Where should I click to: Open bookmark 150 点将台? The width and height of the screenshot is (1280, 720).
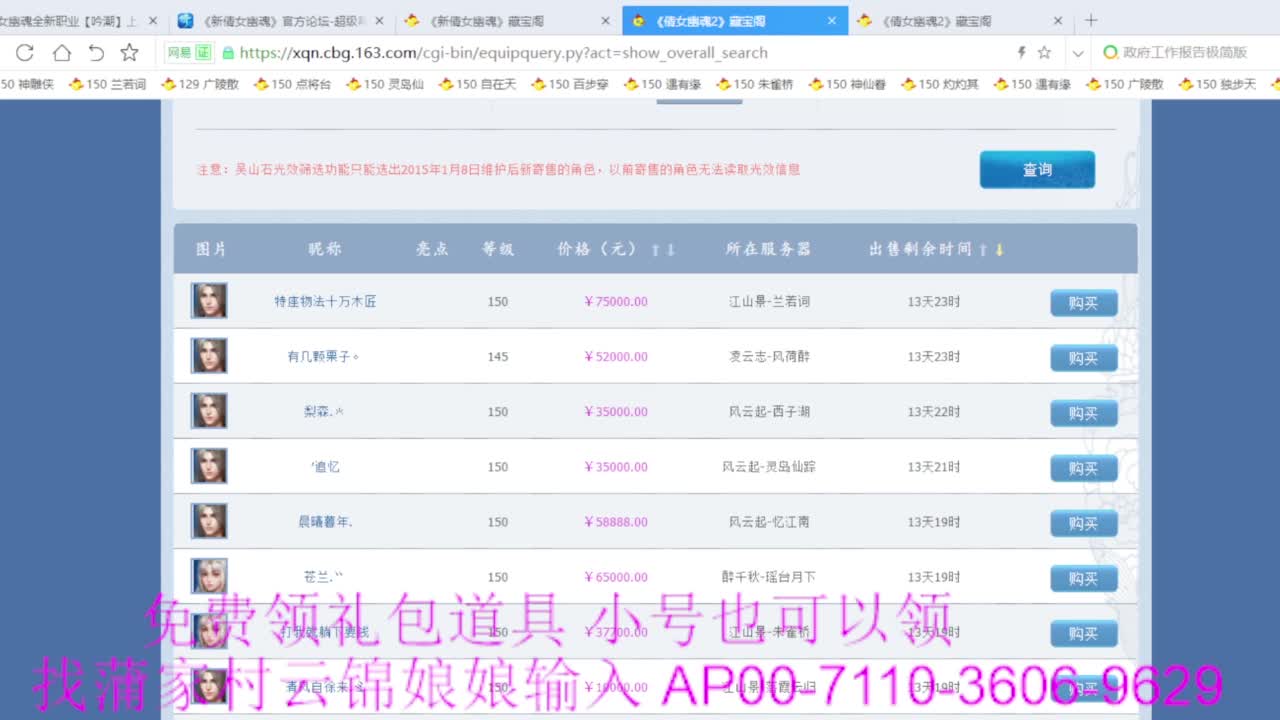coord(291,84)
